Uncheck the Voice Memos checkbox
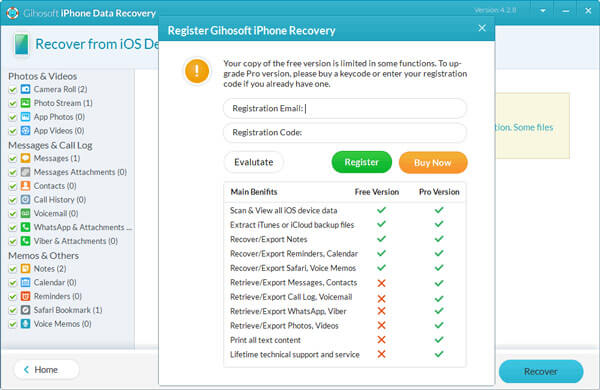 [x=13, y=324]
